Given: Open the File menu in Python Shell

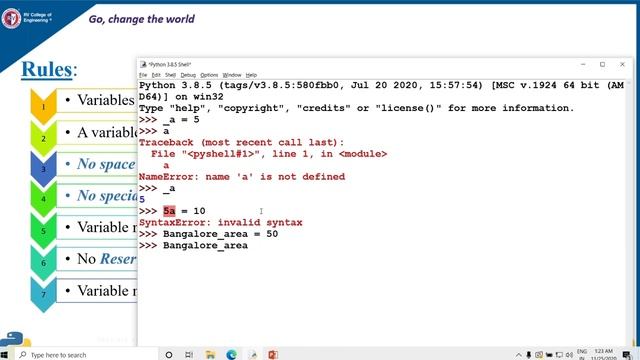Looking at the screenshot, I should 143,75.
